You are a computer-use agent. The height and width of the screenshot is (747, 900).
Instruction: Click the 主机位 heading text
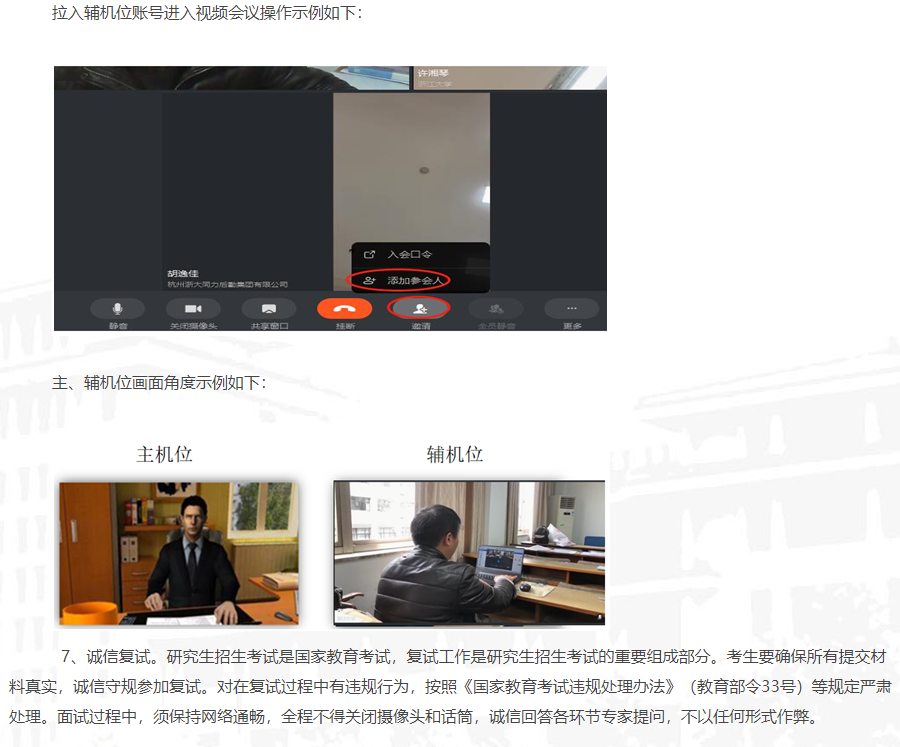164,455
